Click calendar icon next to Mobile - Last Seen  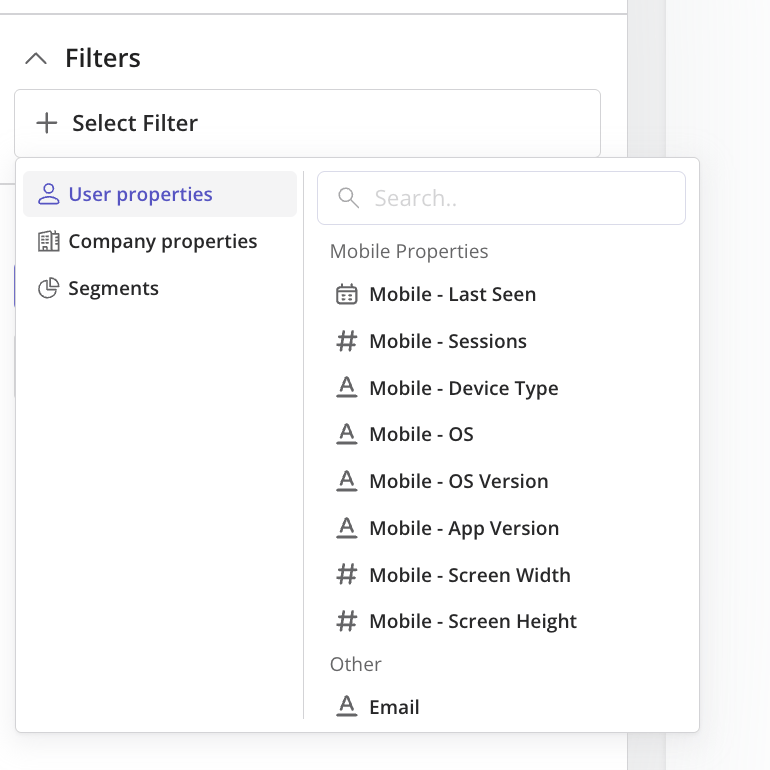coord(347,294)
